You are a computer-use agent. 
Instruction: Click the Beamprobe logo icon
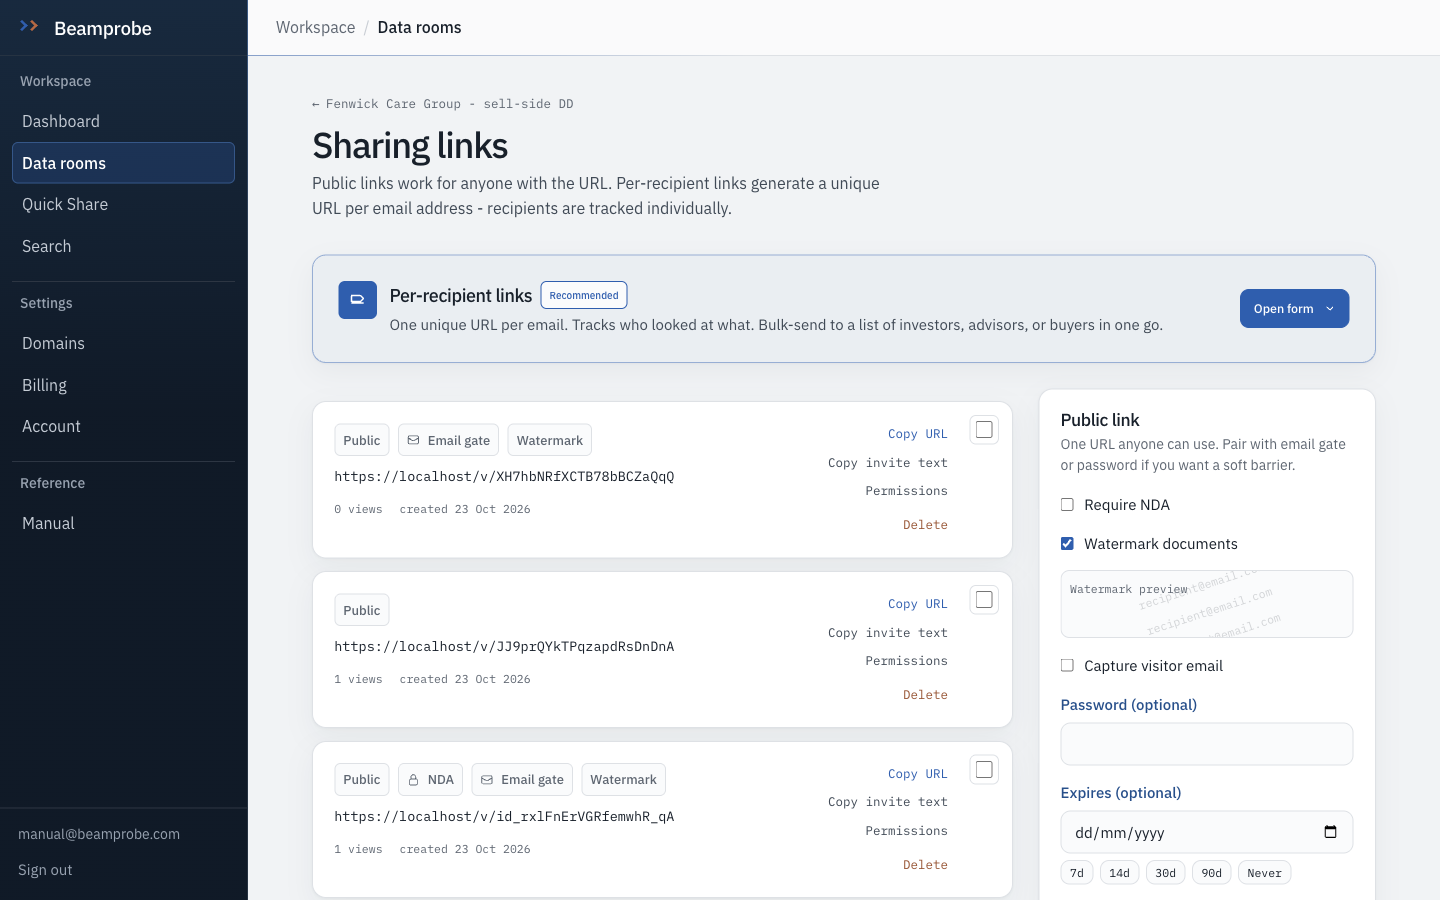[29, 26]
